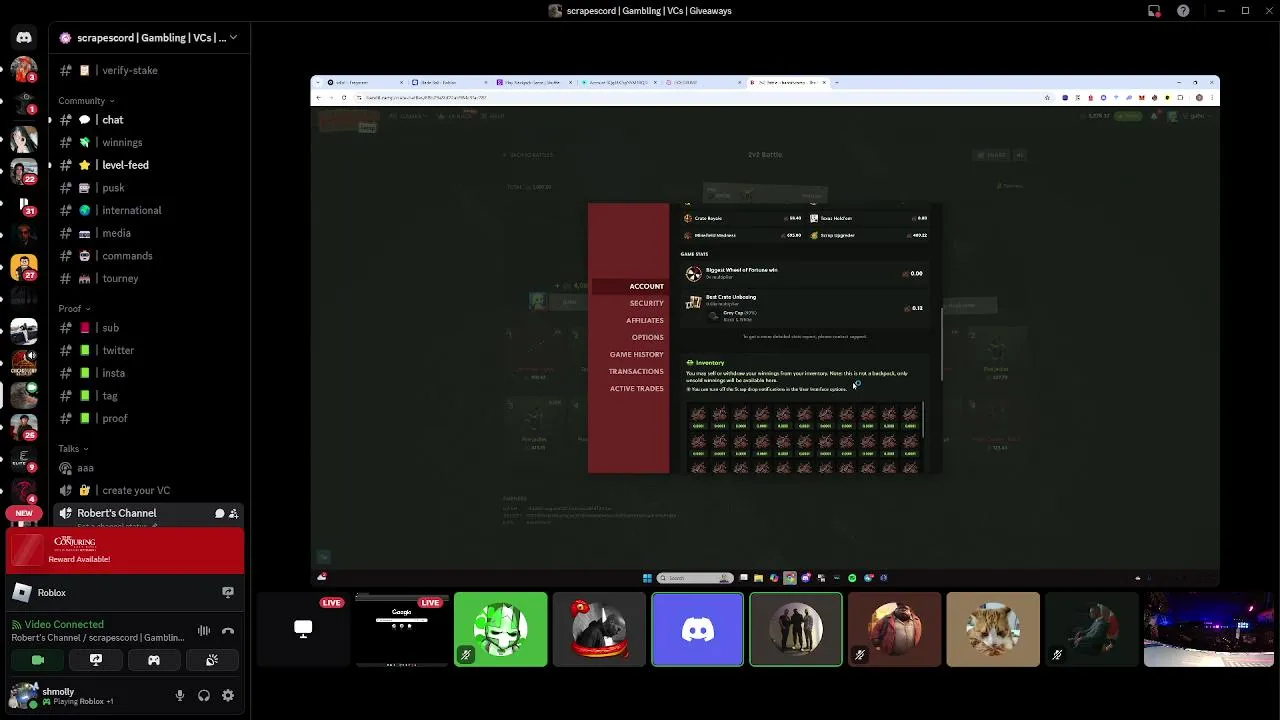Click the shmolly user avatar
The width and height of the screenshot is (1280, 720).
pyautogui.click(x=24, y=695)
